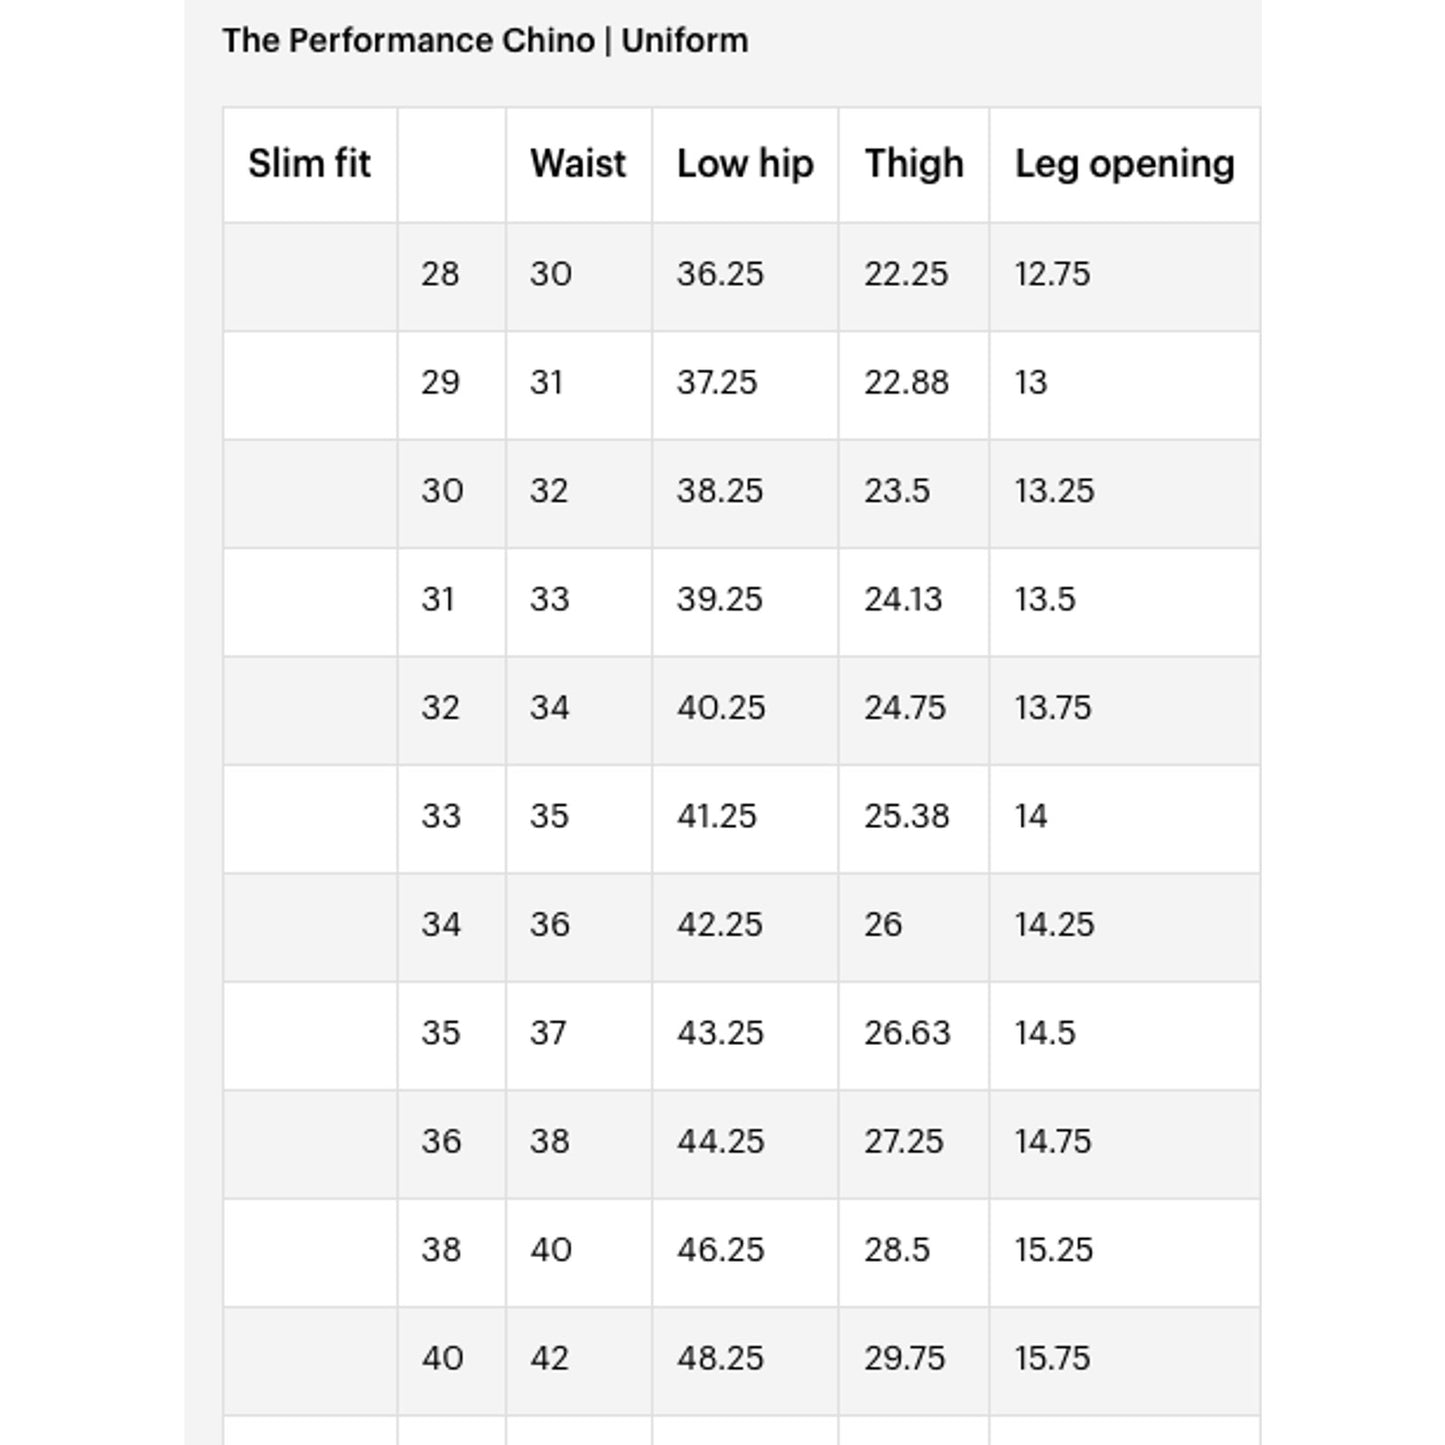Click the 26.63 thigh value

pyautogui.click(x=907, y=1033)
